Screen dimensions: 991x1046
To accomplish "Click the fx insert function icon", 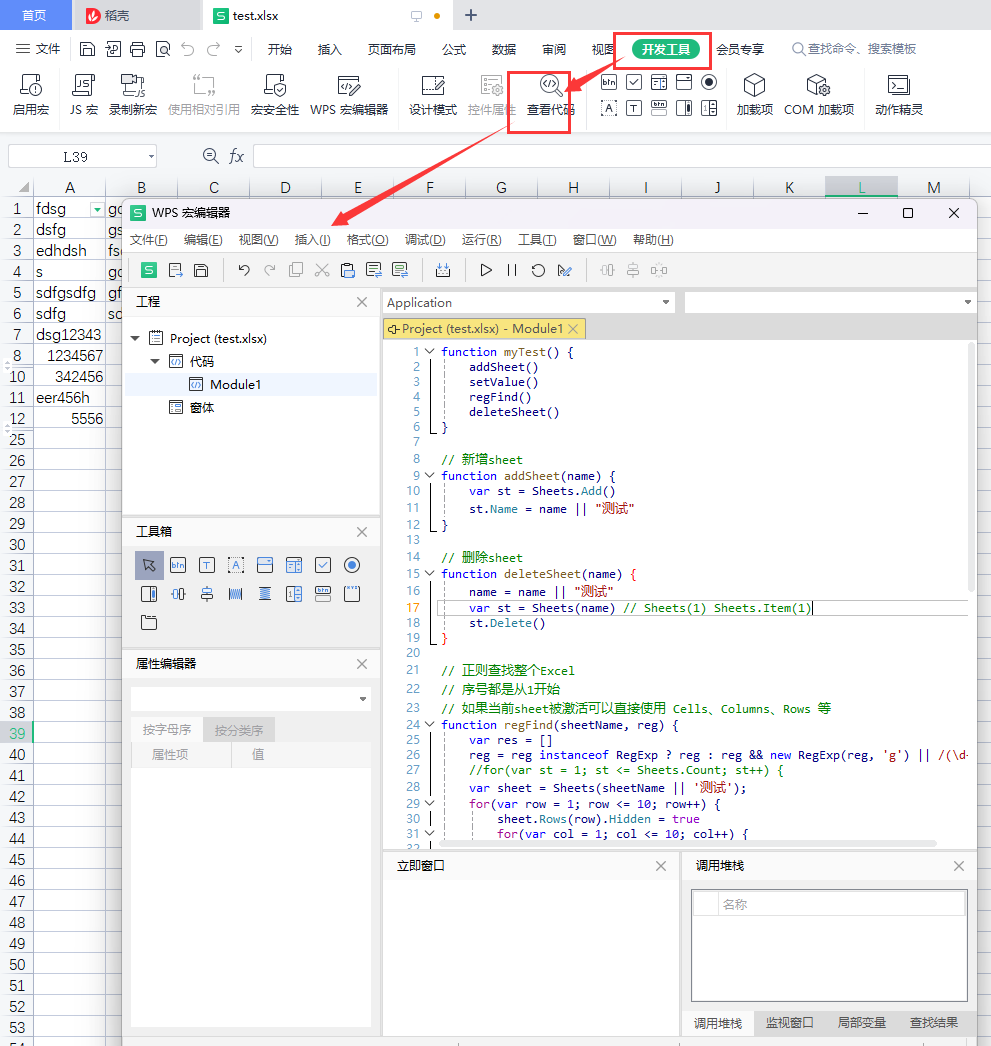I will click(236, 156).
